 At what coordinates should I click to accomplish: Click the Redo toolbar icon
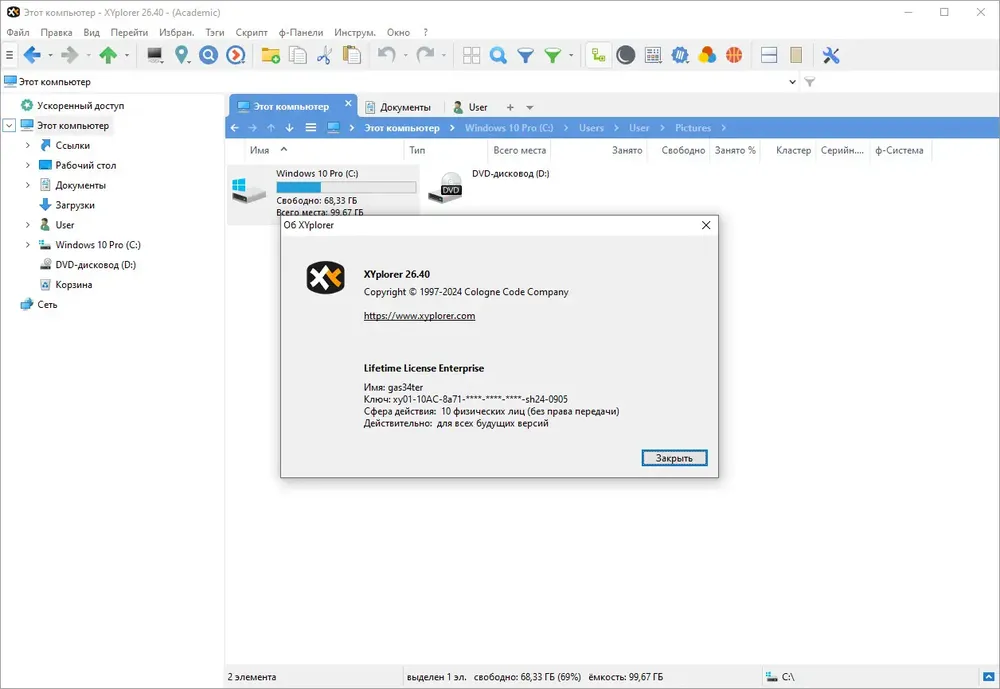pyautogui.click(x=425, y=56)
